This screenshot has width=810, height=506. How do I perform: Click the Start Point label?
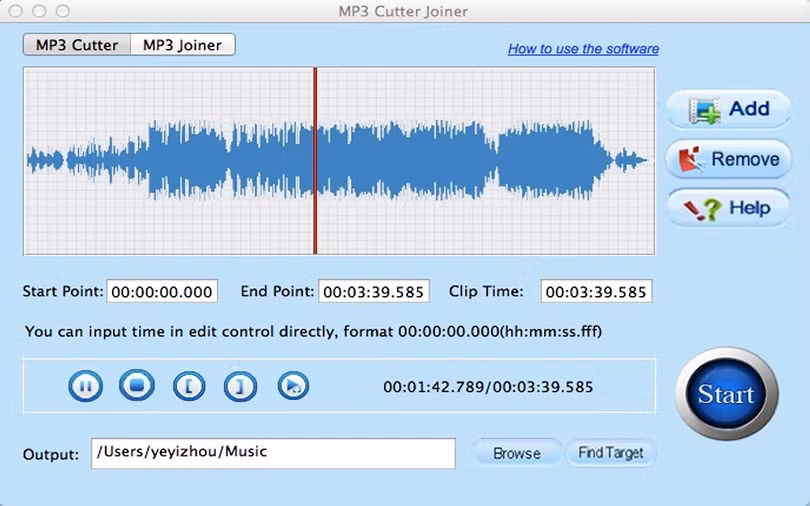pos(63,292)
